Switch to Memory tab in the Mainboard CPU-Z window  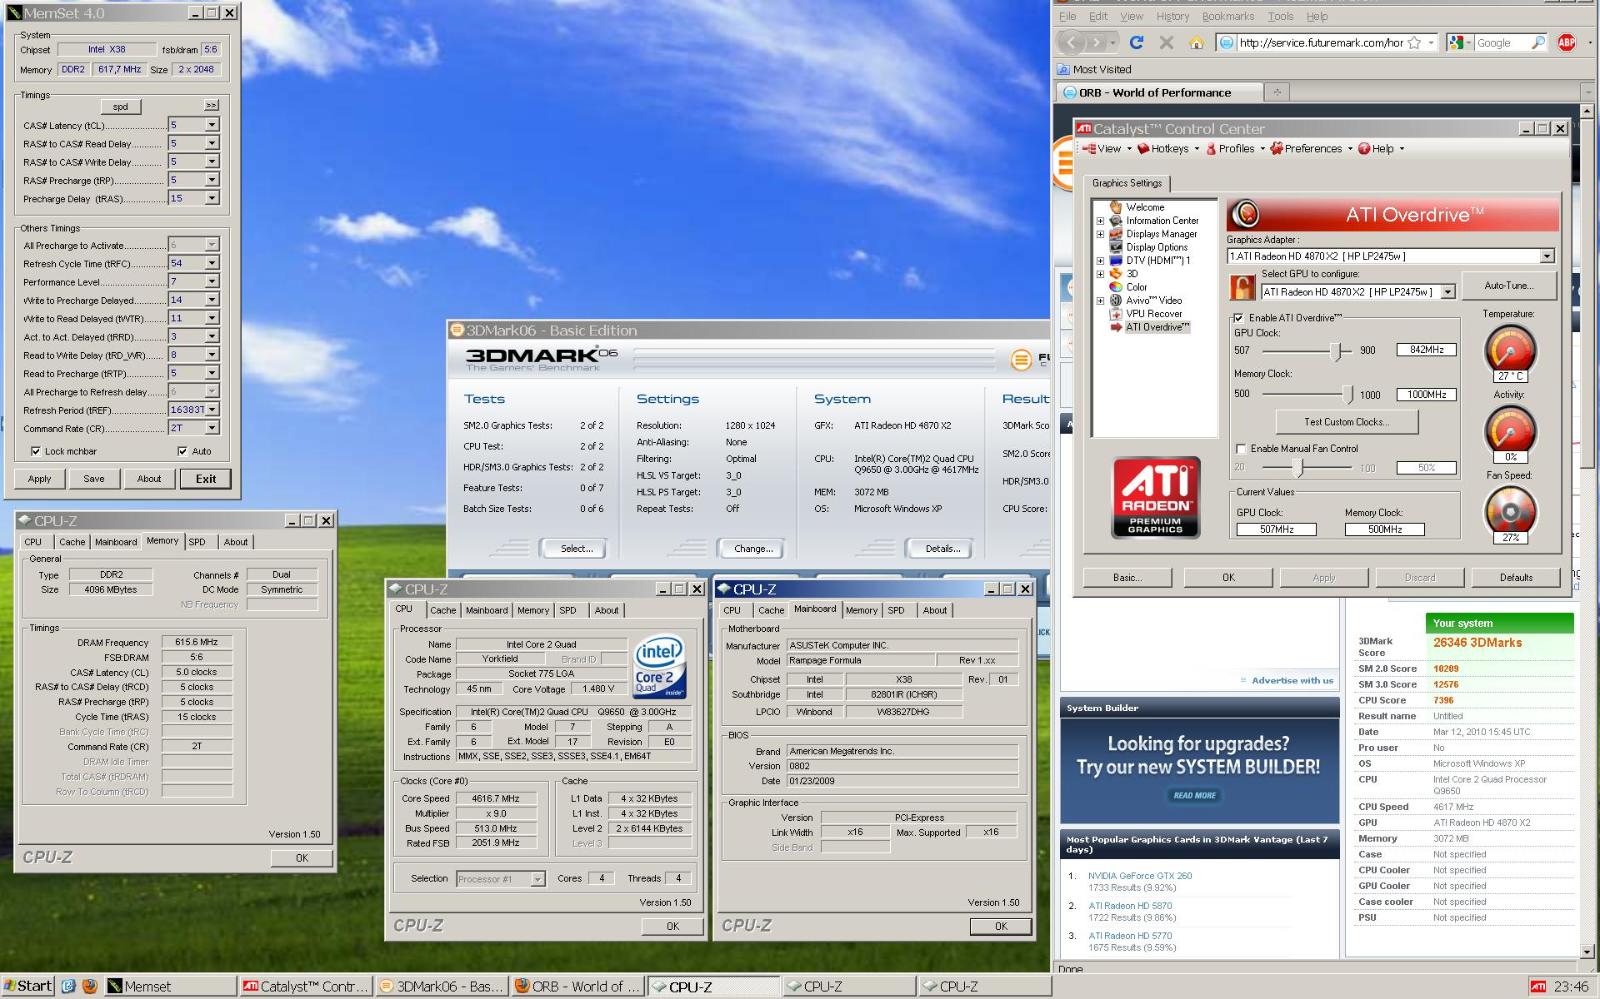861,610
